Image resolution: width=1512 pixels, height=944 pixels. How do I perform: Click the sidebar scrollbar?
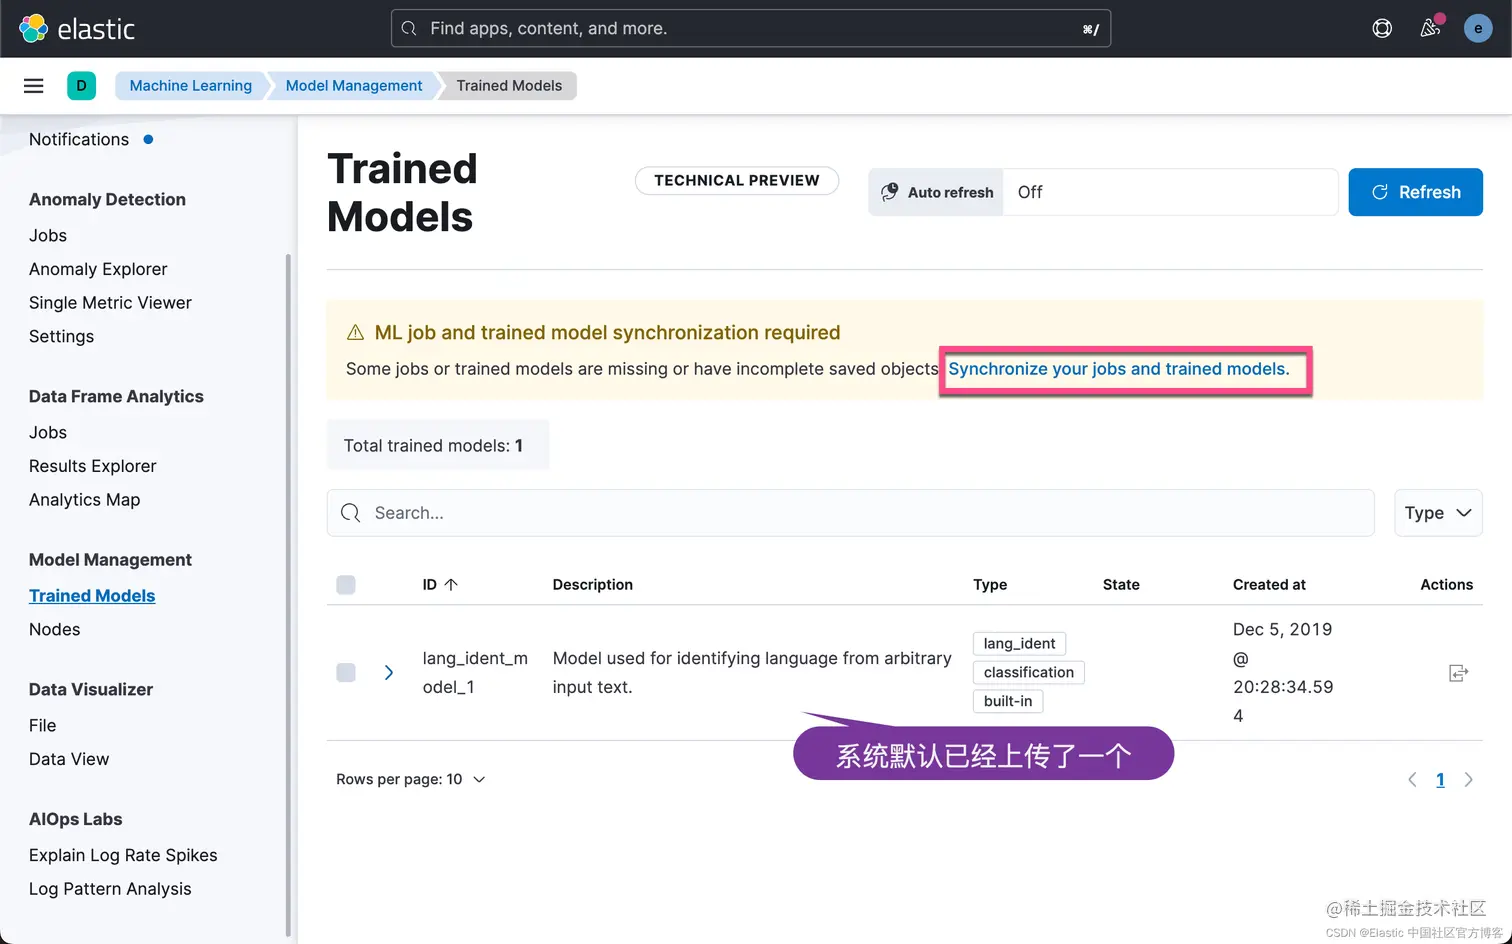289,595
